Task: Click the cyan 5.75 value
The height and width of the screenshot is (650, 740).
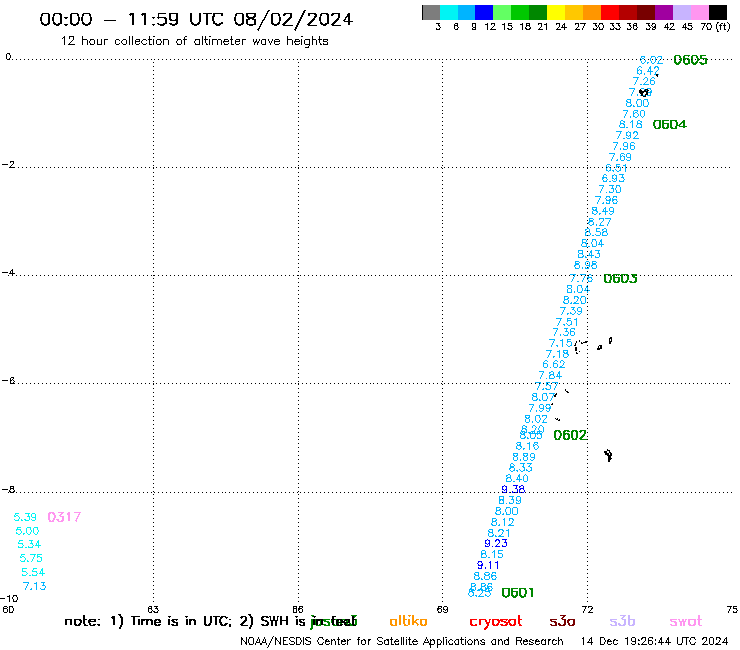Action: click(31, 558)
